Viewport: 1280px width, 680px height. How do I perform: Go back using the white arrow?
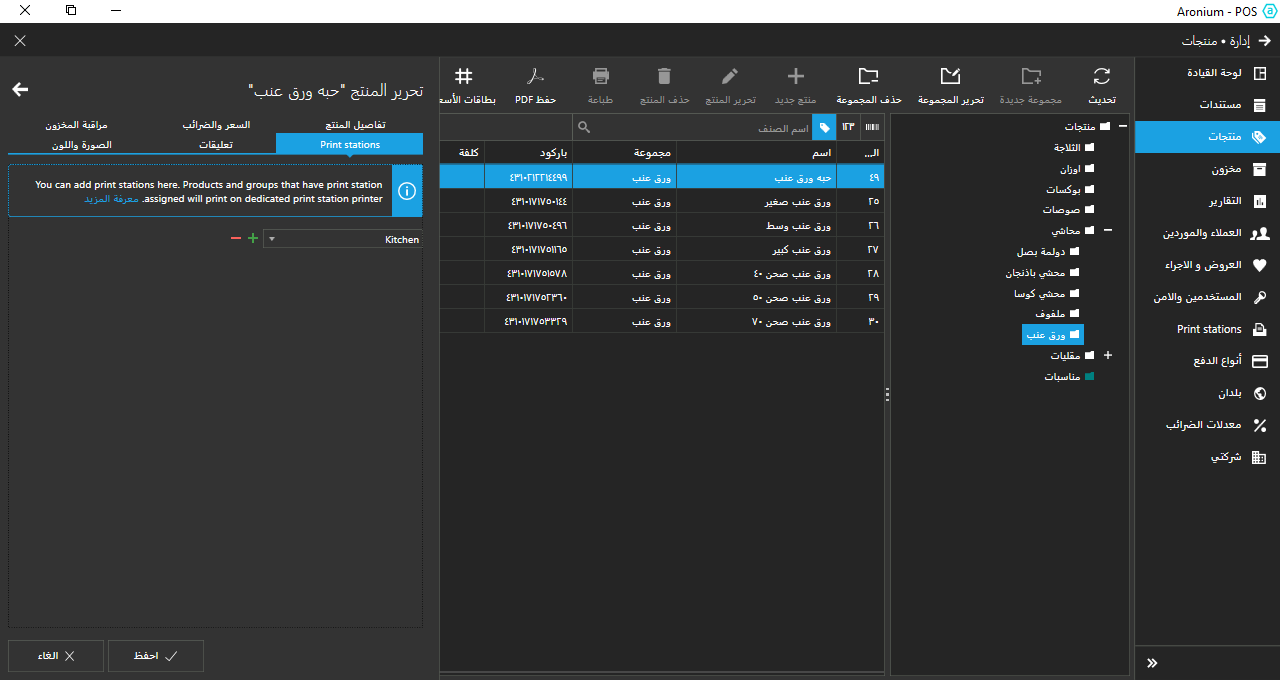click(20, 90)
